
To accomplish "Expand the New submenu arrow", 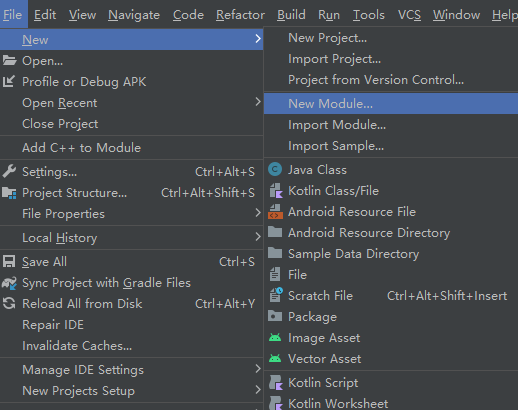I will coord(258,39).
